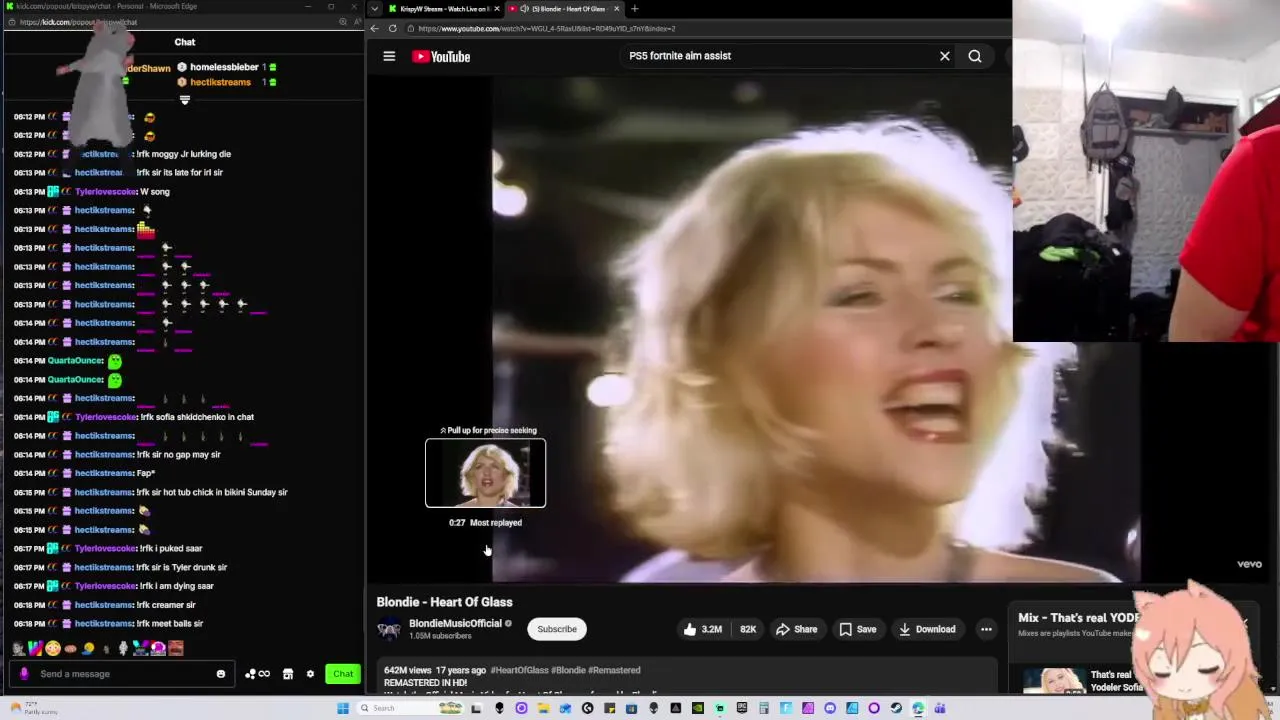Reload the YouTube page
This screenshot has width=1280, height=720.
click(x=392, y=28)
